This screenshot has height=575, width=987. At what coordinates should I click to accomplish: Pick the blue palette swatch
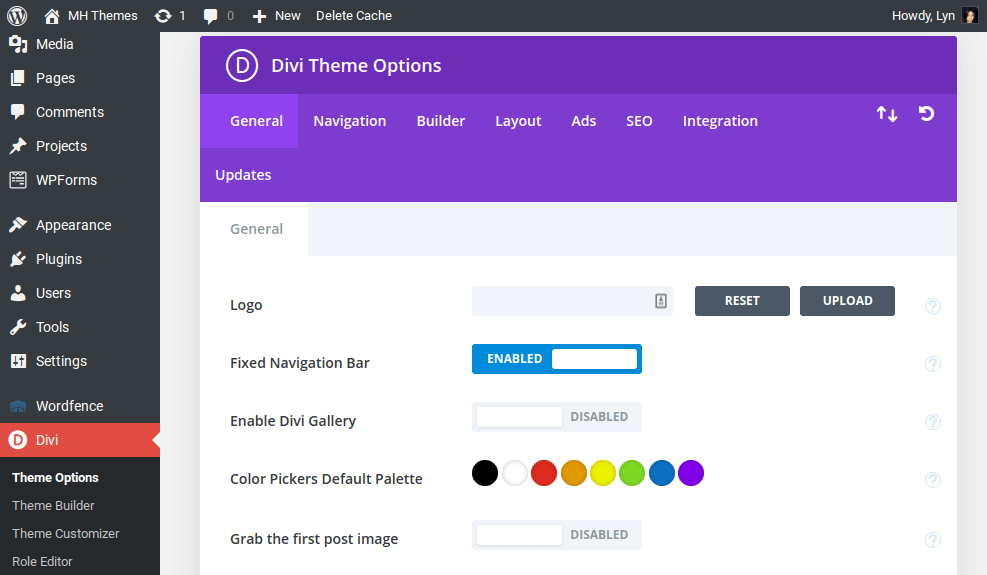(x=662, y=473)
